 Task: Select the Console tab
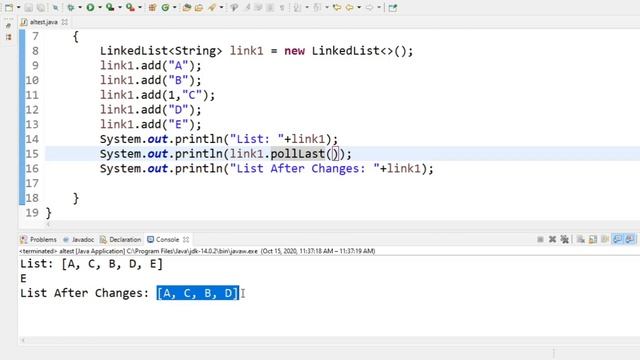pyautogui.click(x=163, y=240)
